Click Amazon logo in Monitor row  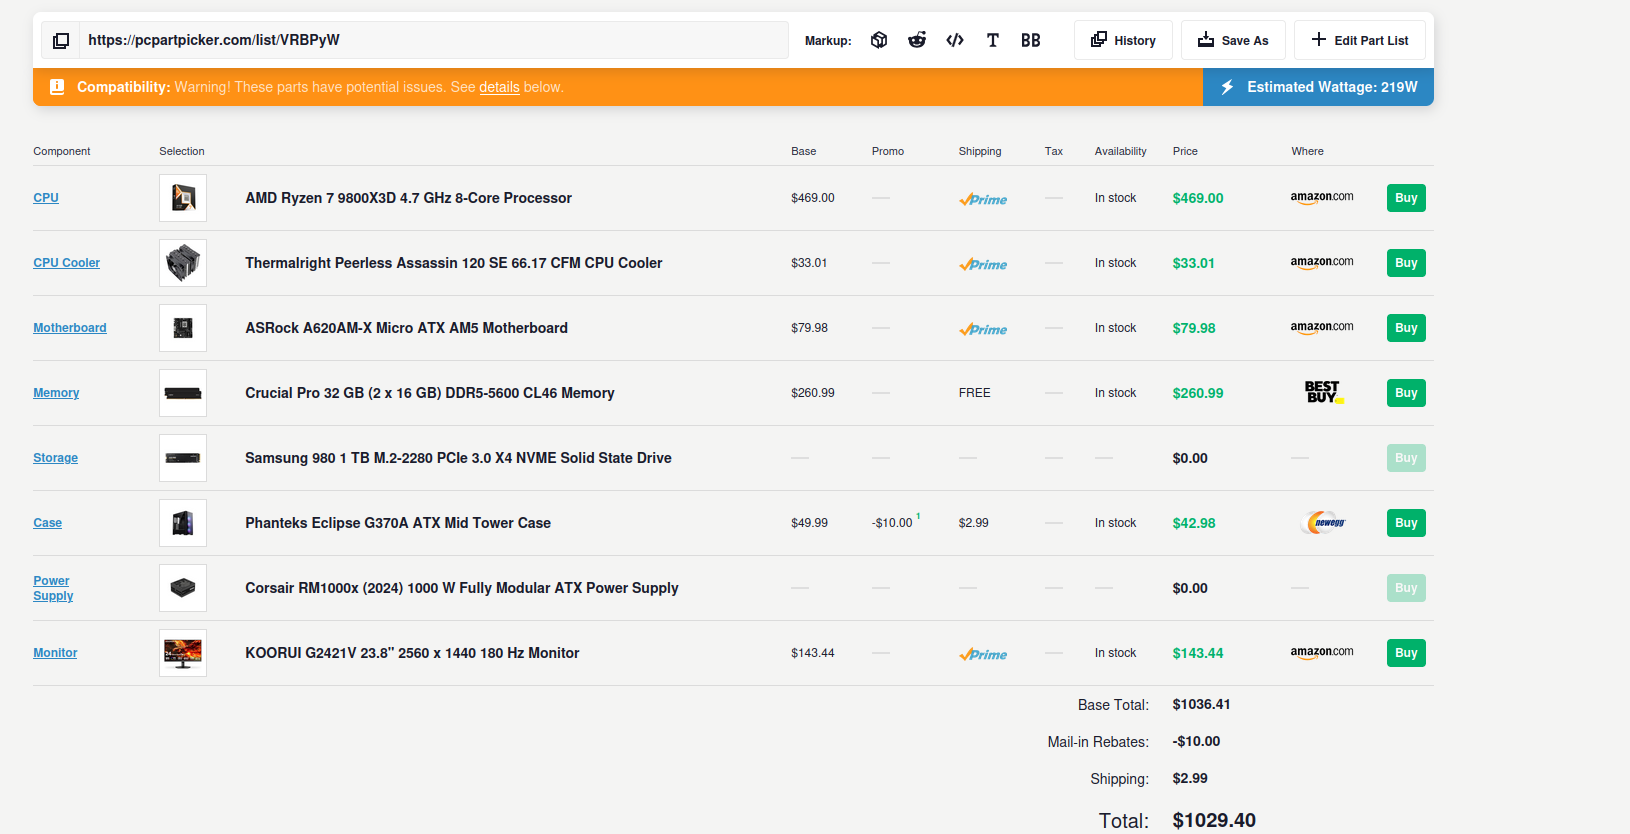pyautogui.click(x=1322, y=653)
